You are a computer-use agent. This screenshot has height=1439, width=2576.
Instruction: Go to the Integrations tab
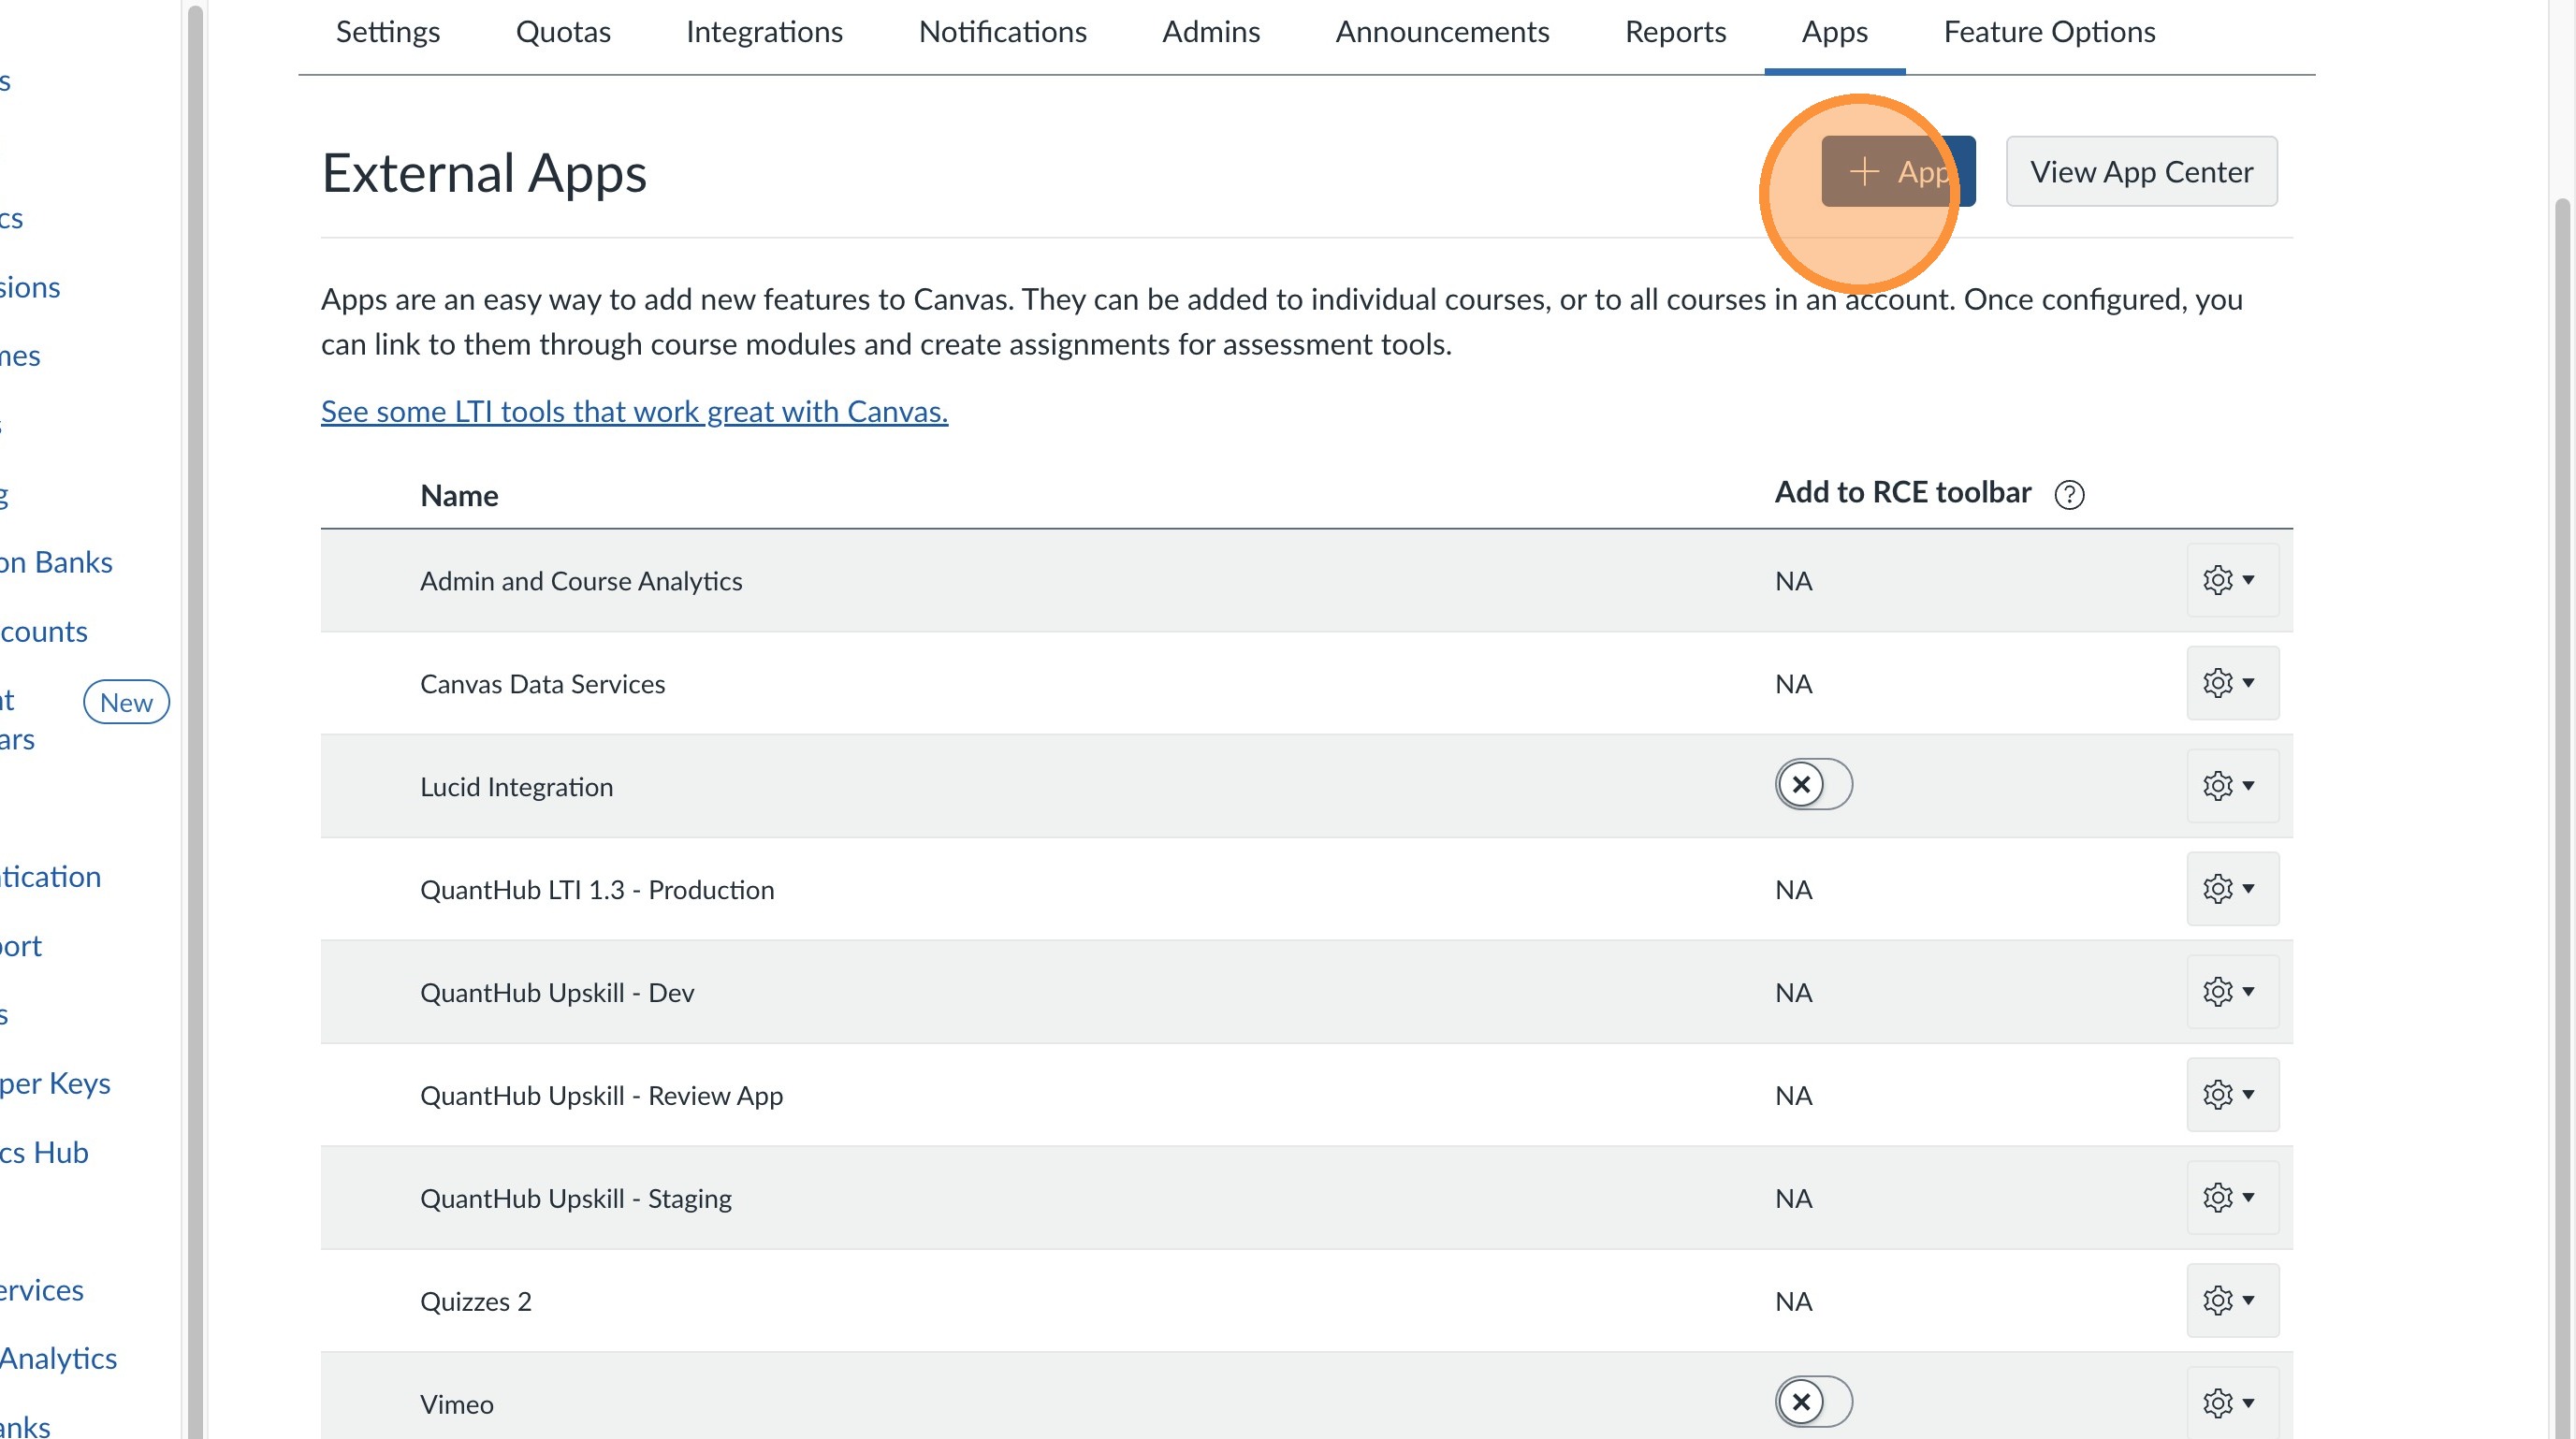click(x=764, y=32)
